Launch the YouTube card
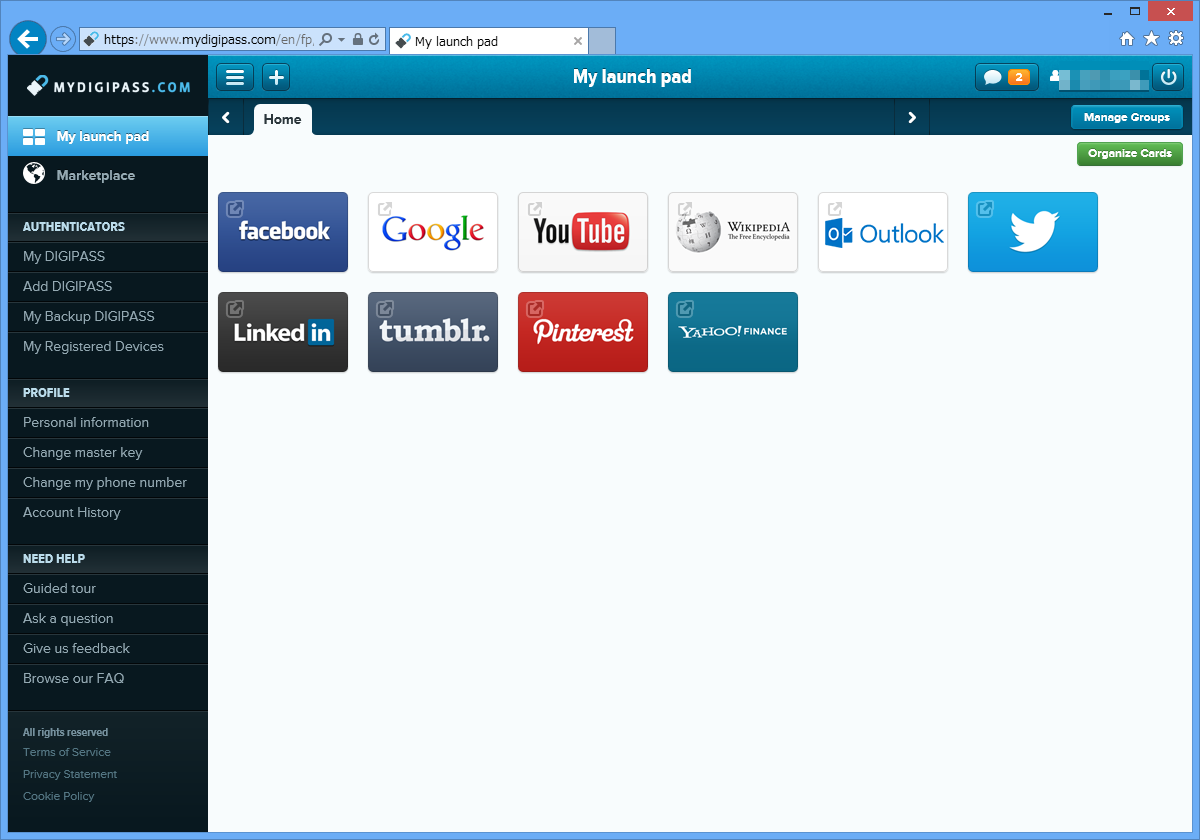This screenshot has width=1200, height=840. coord(583,232)
